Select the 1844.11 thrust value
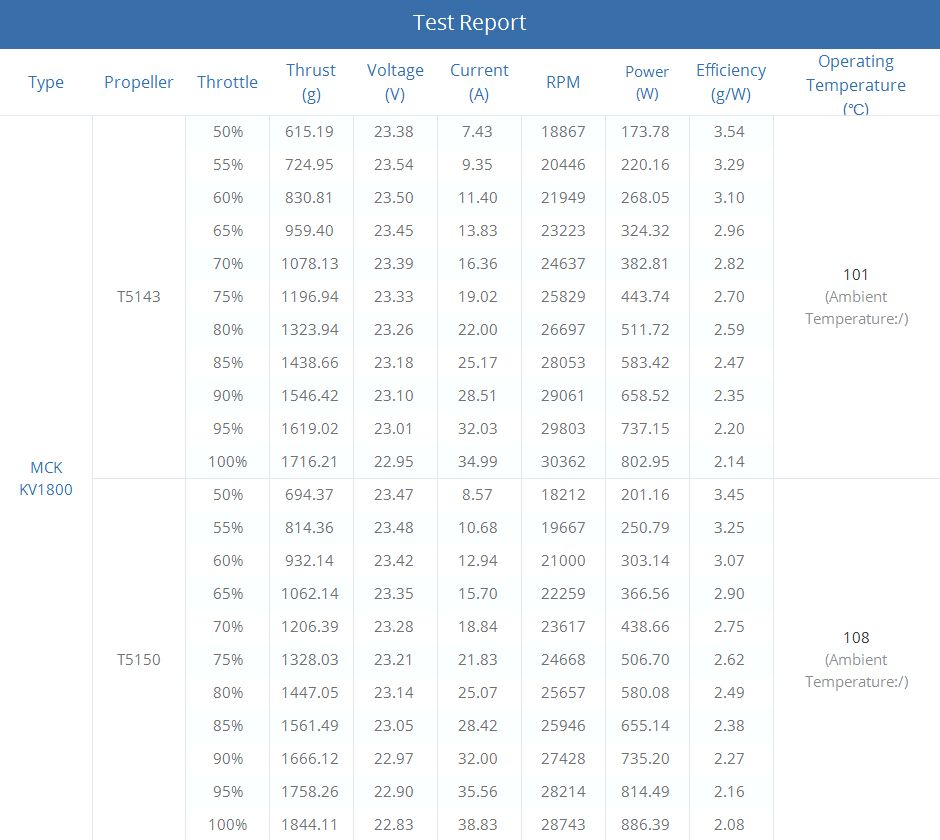The image size is (940, 840). [310, 824]
